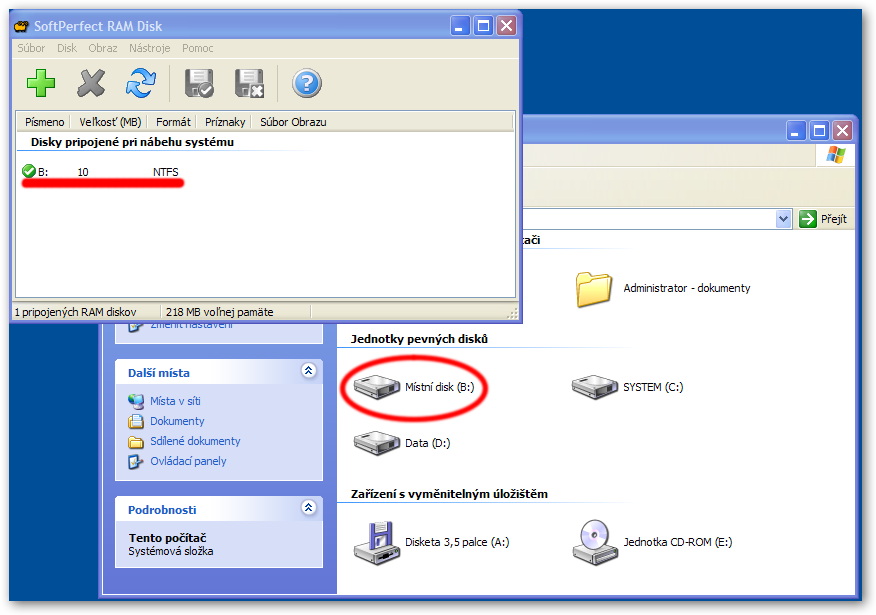Open the Dokumenty sidebar link
The image size is (876, 615).
(177, 421)
